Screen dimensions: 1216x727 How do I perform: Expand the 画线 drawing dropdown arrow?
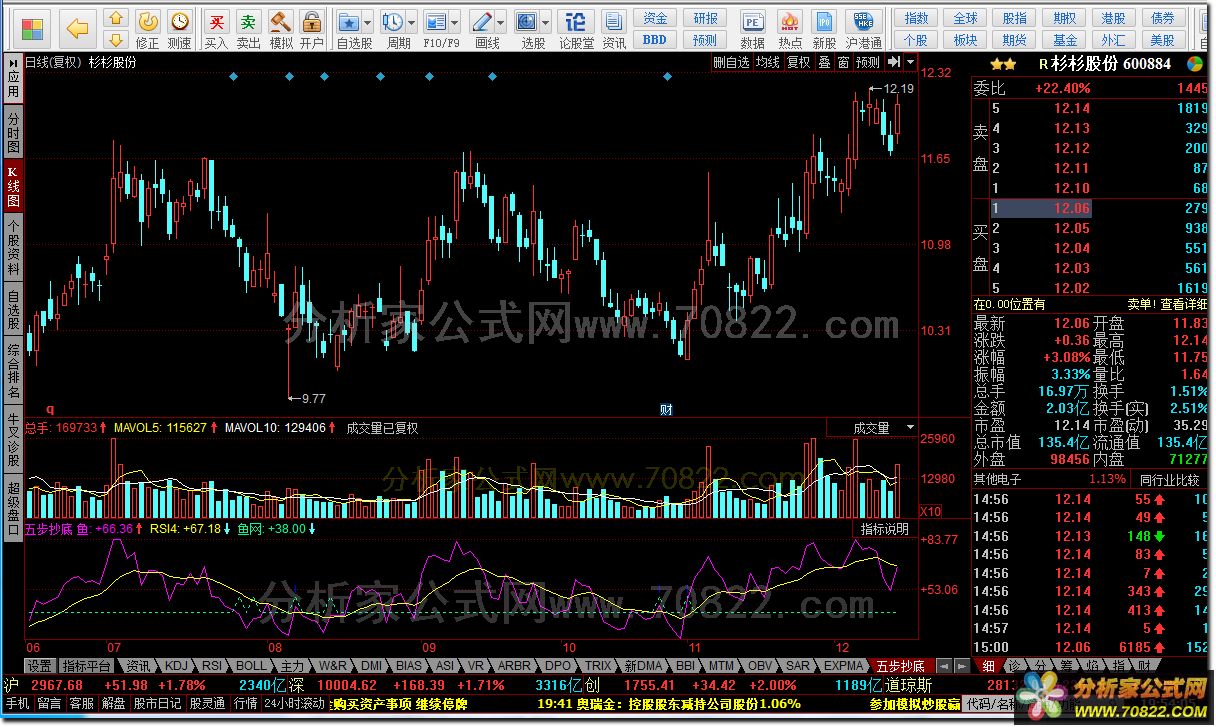[x=501, y=22]
